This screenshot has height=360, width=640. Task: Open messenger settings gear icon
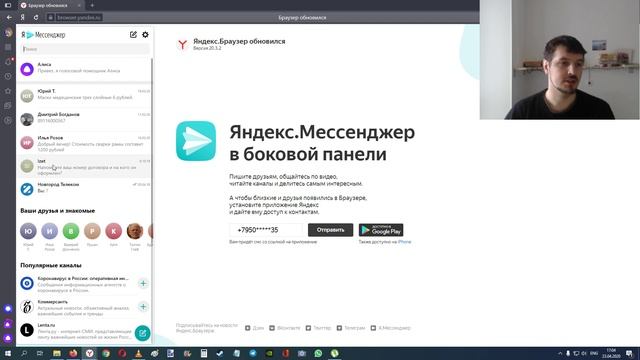[x=145, y=35]
